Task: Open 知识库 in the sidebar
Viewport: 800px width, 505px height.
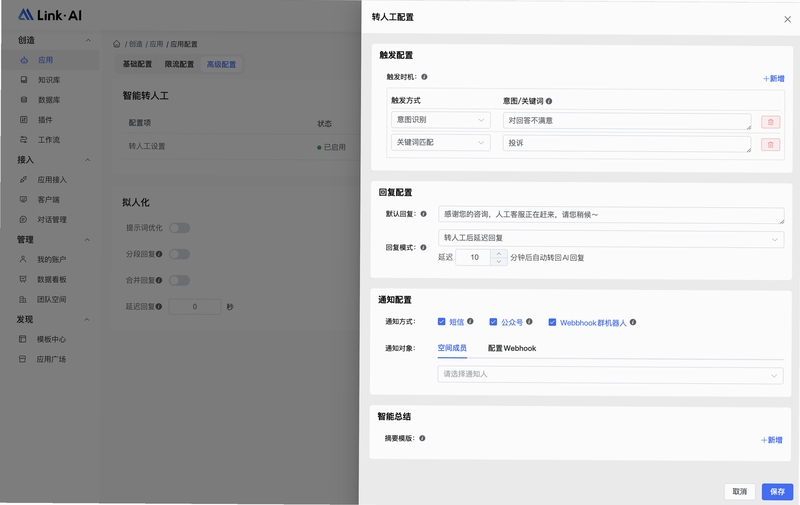Action: (x=49, y=80)
